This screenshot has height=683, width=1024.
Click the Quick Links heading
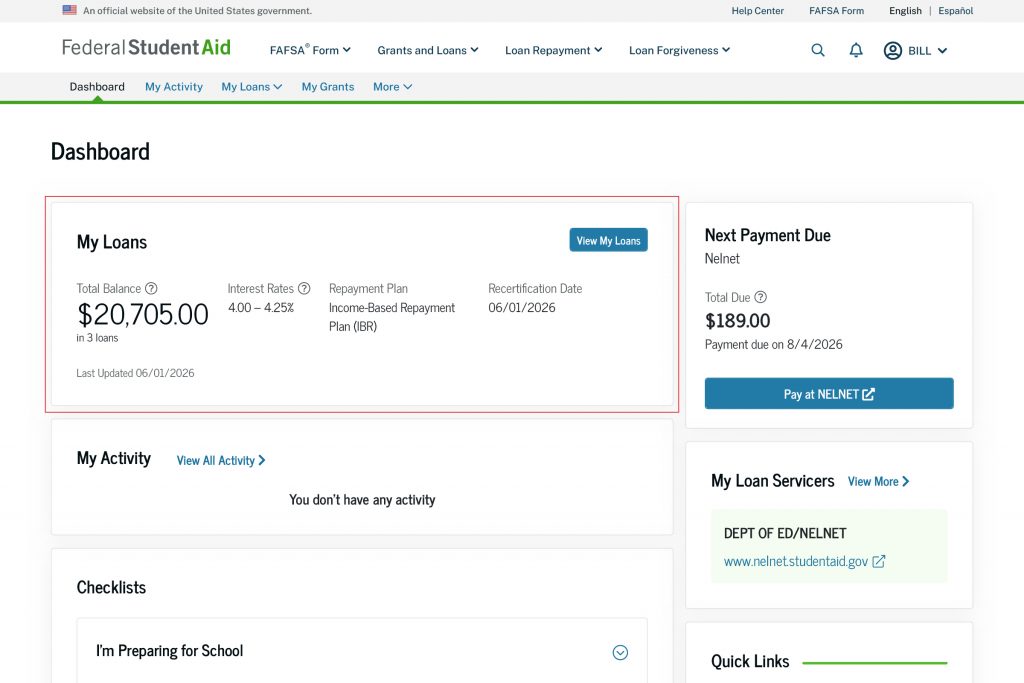coord(750,661)
